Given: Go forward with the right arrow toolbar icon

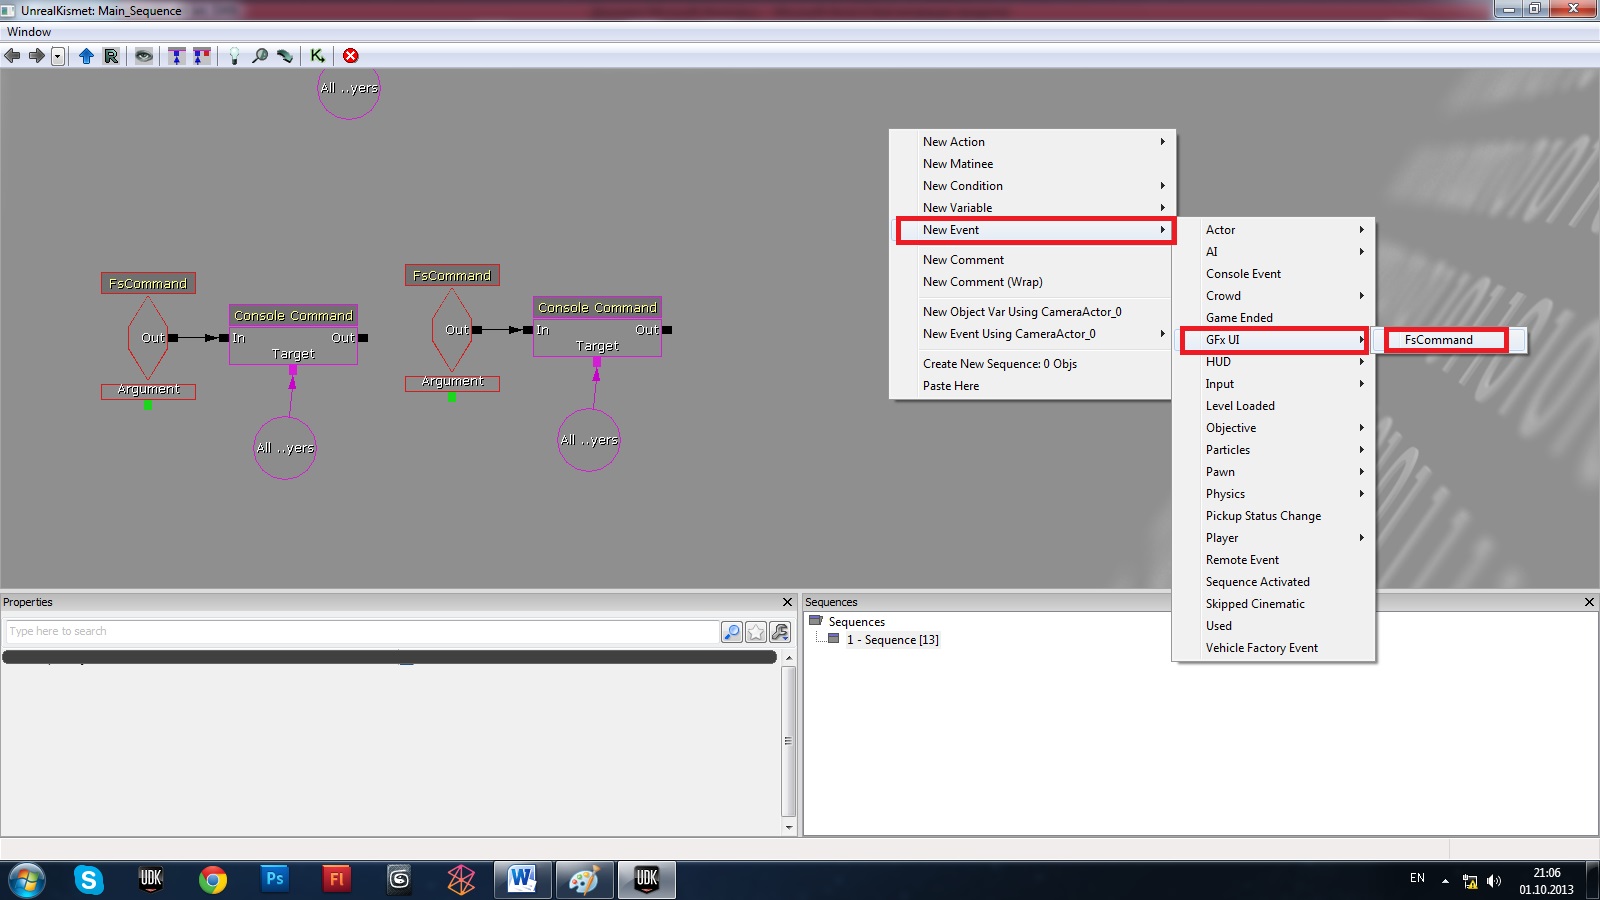Looking at the screenshot, I should tap(36, 56).
